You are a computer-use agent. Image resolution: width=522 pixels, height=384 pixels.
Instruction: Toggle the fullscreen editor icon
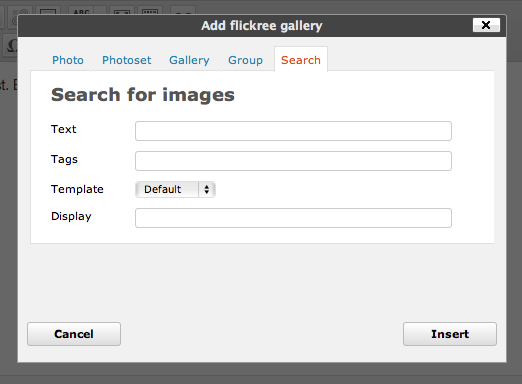122,11
